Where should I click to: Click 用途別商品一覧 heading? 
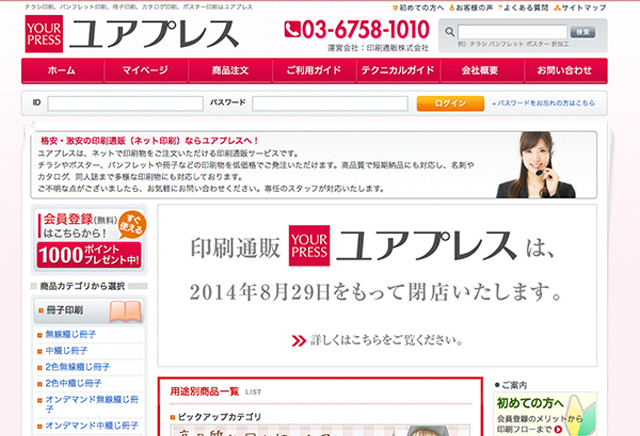click(204, 392)
